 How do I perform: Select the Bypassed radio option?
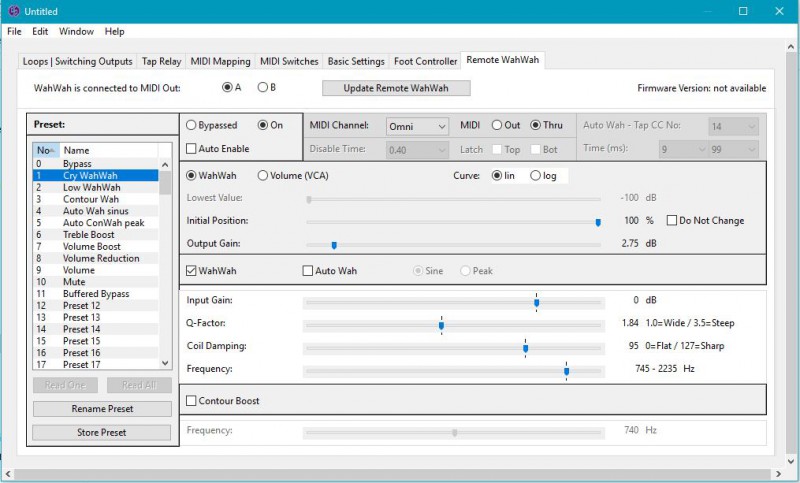pos(192,125)
